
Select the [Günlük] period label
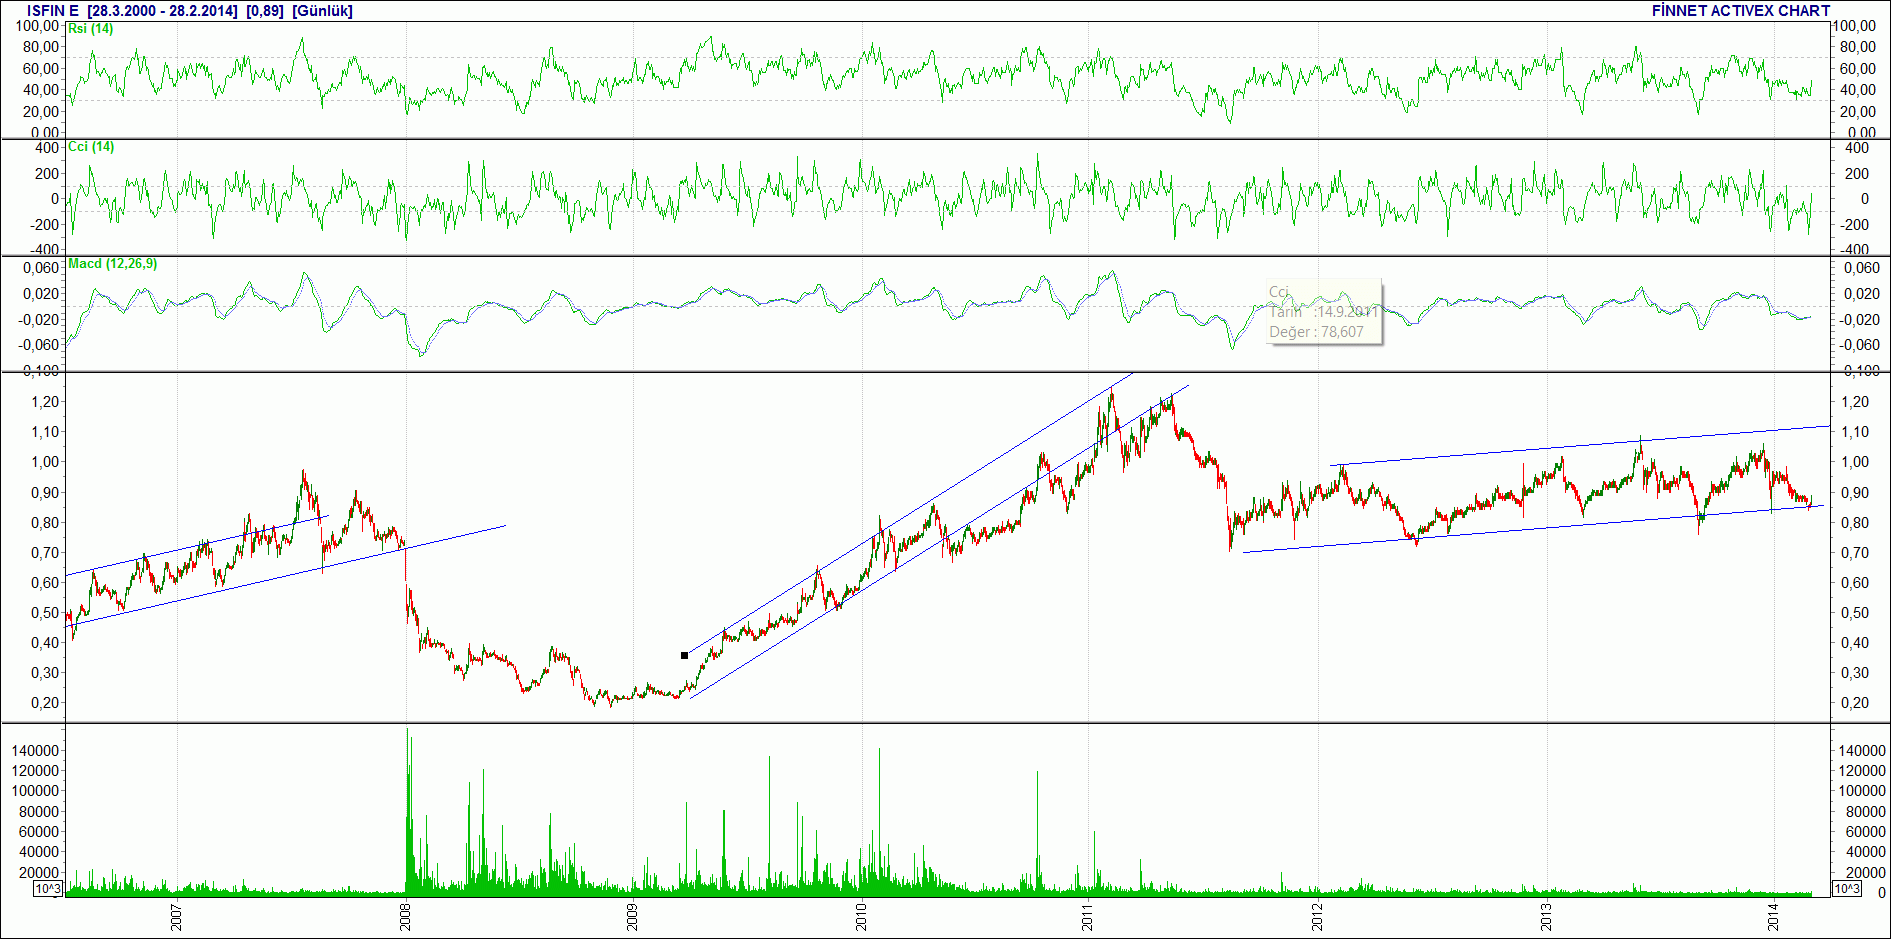click(322, 11)
